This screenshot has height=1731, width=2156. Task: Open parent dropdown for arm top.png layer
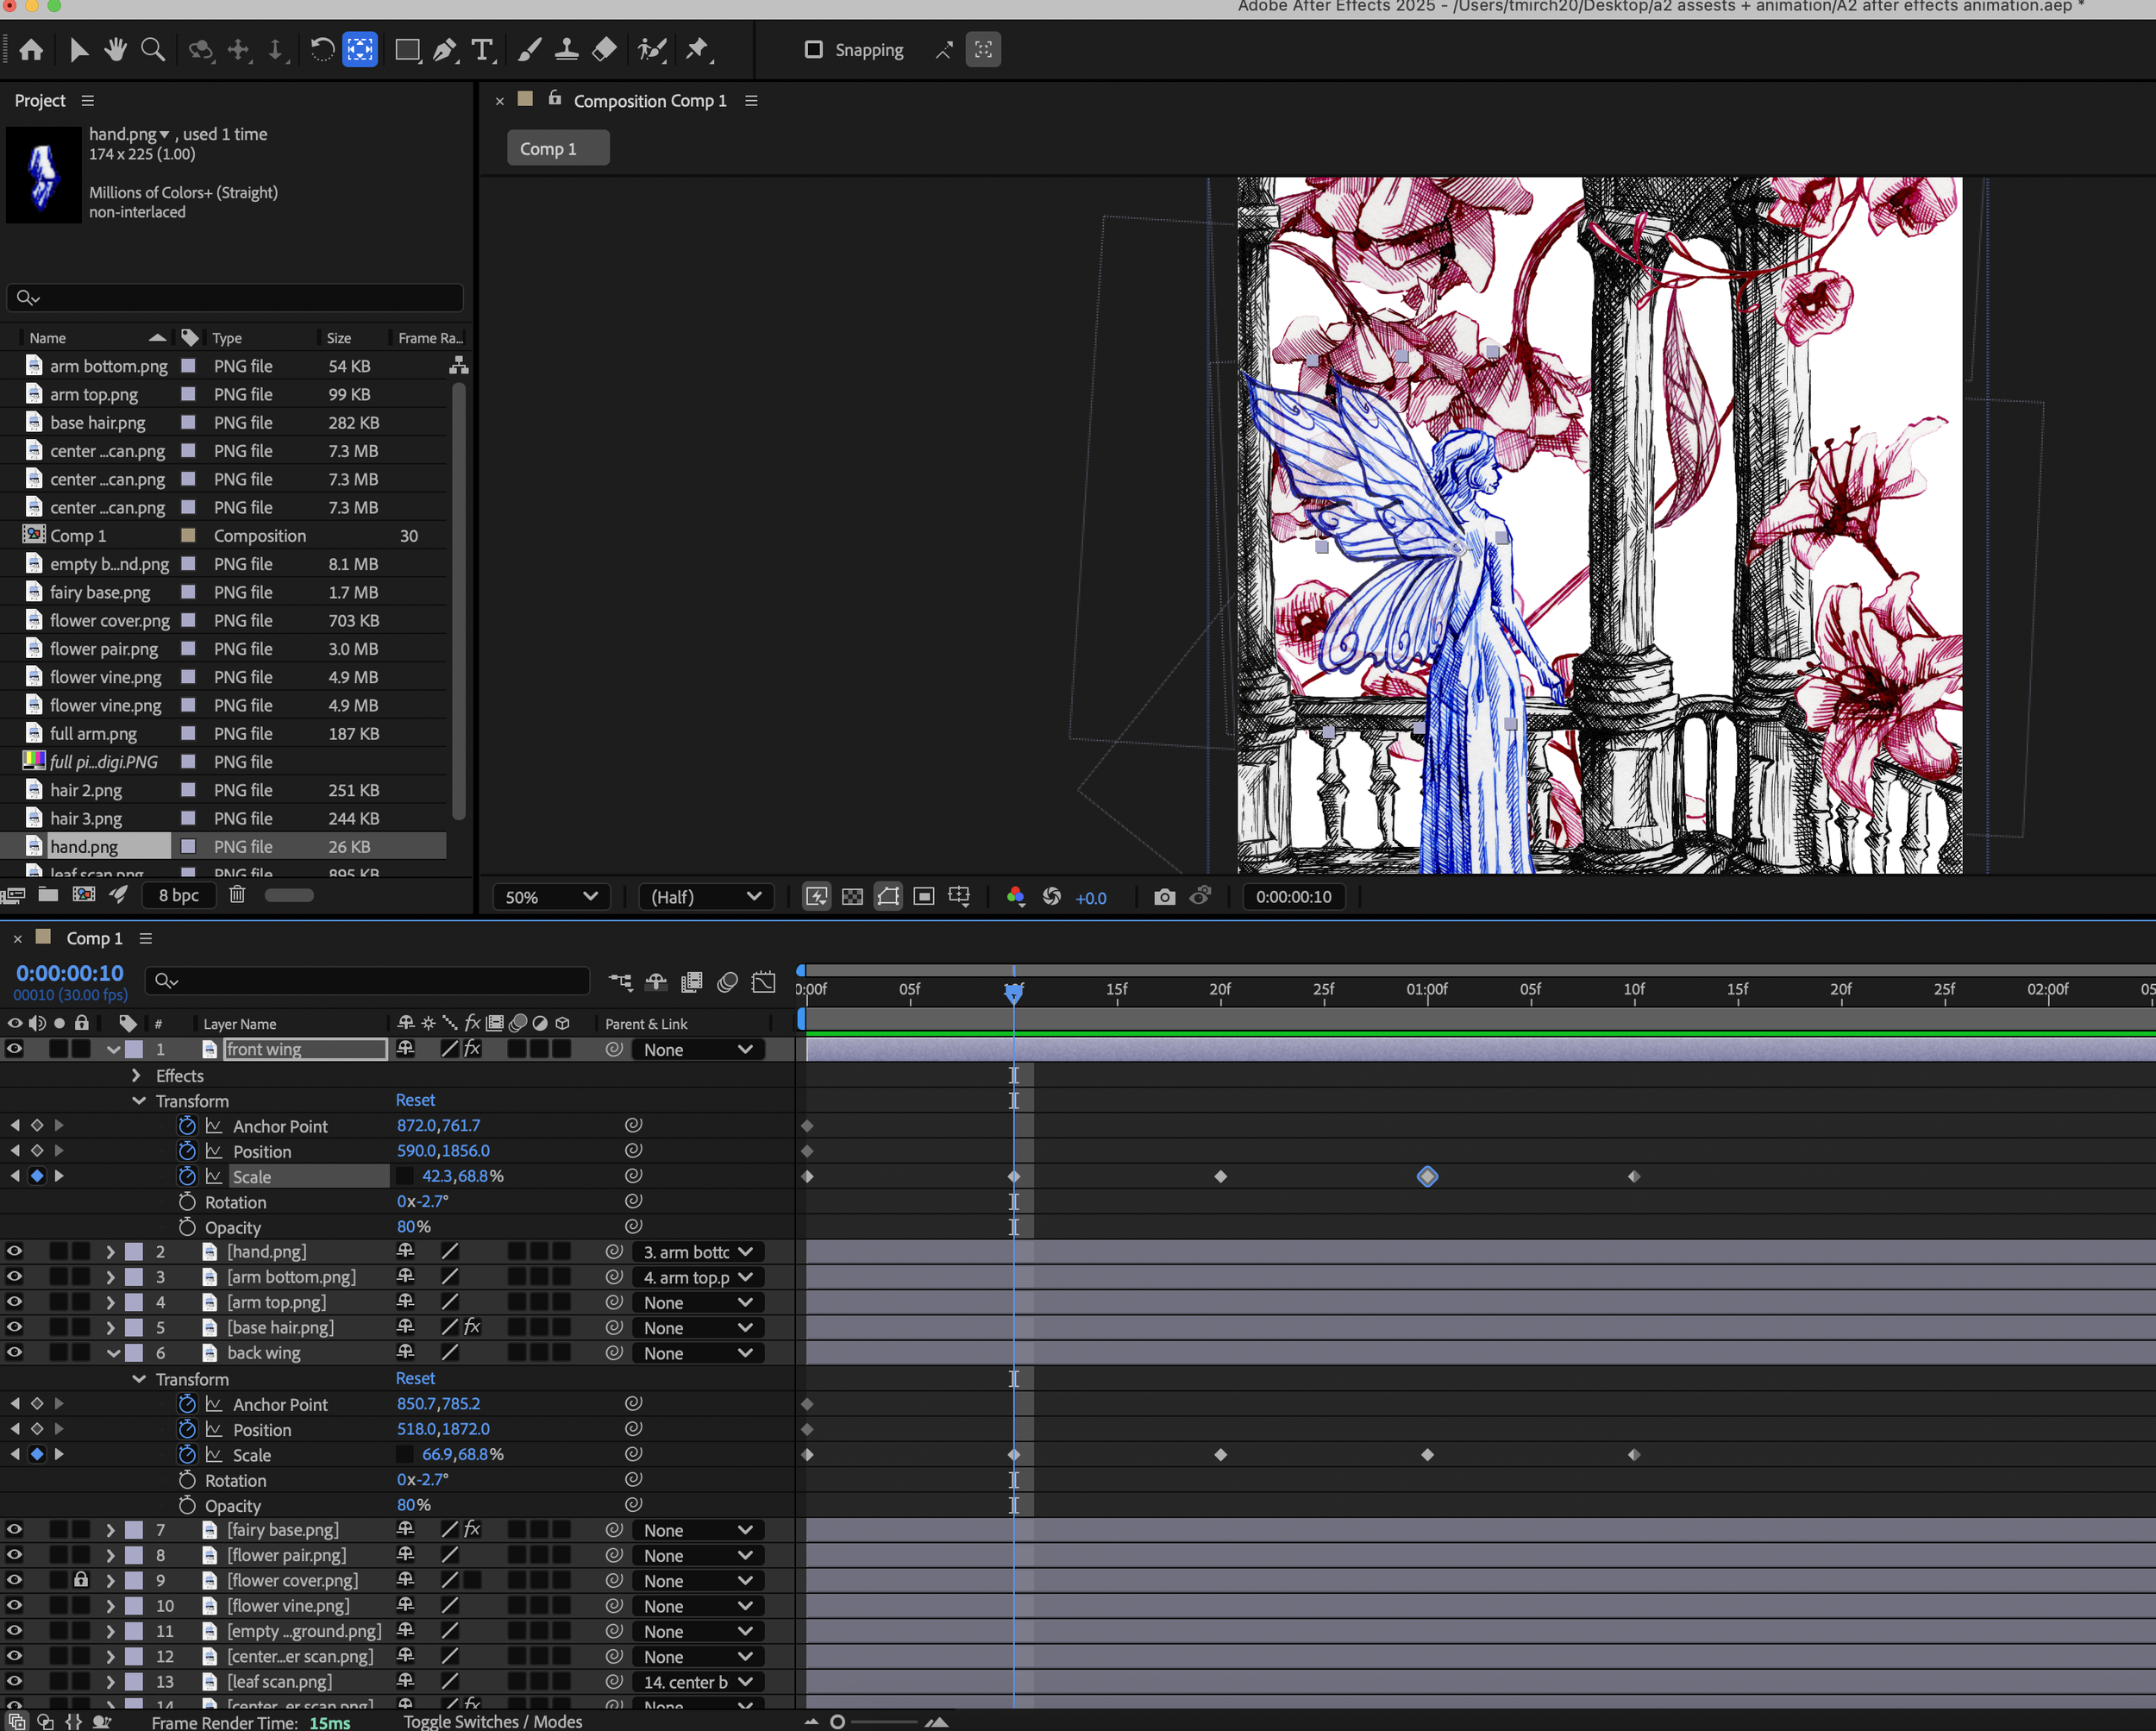[x=698, y=1303]
